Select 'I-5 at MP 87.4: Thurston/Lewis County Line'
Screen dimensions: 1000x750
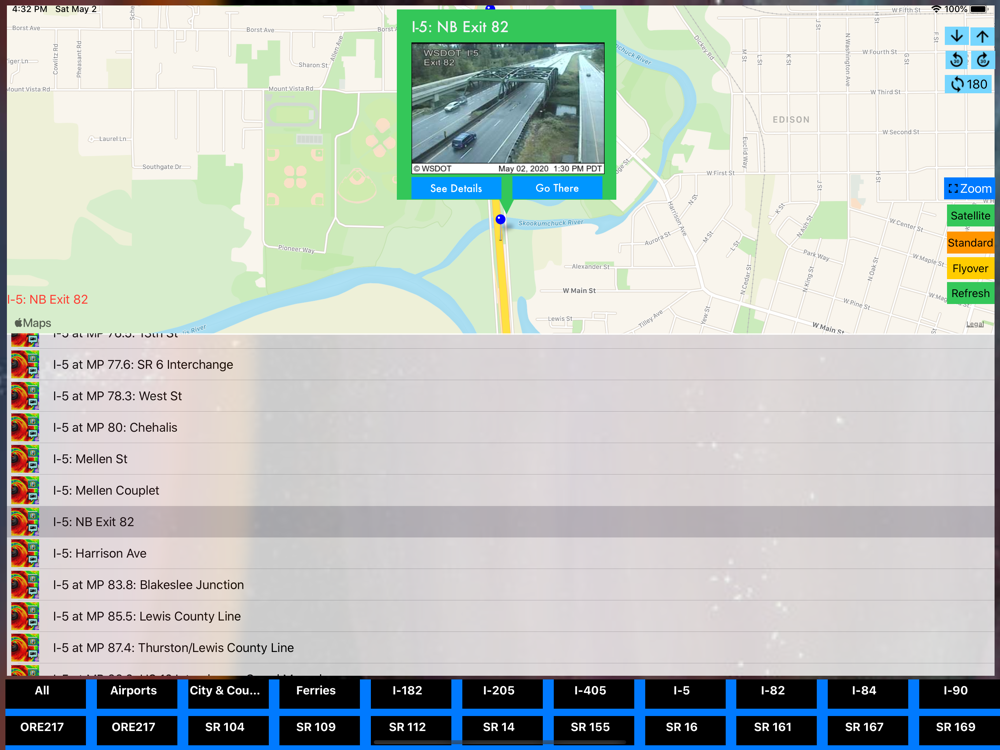coord(173,648)
